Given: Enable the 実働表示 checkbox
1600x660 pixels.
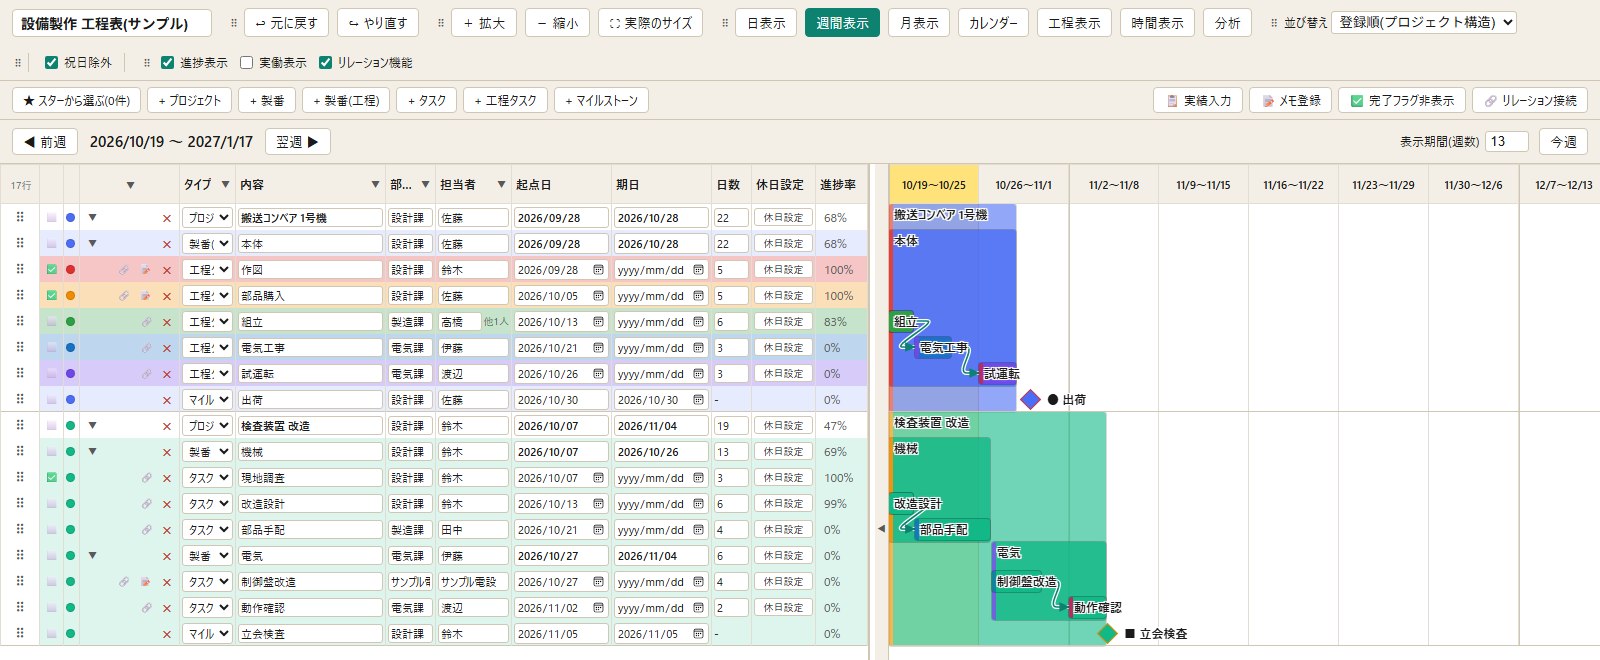Looking at the screenshot, I should (246, 62).
